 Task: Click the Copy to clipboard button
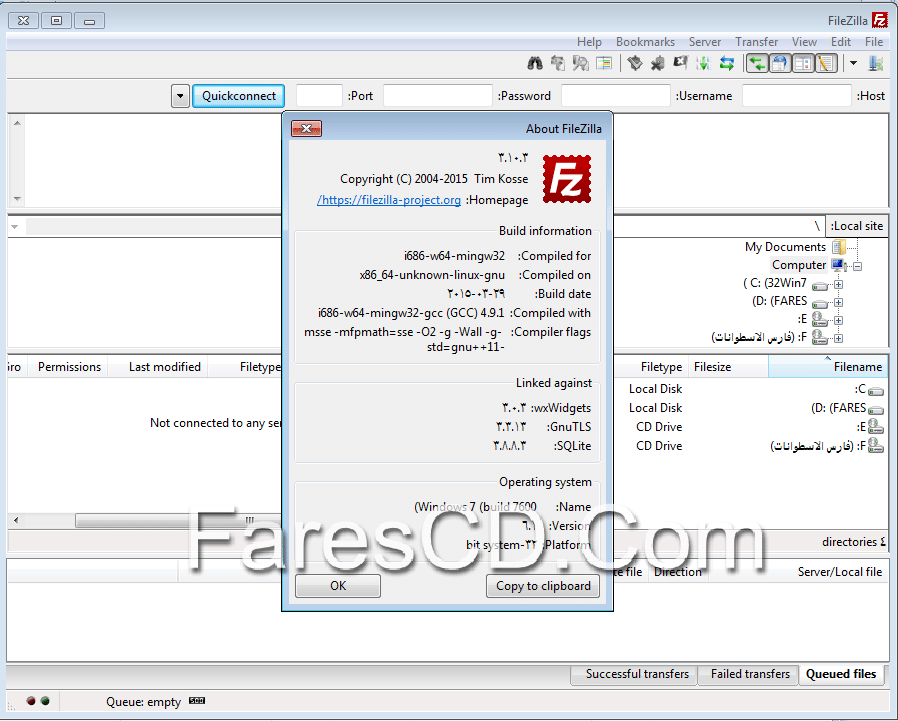(543, 586)
